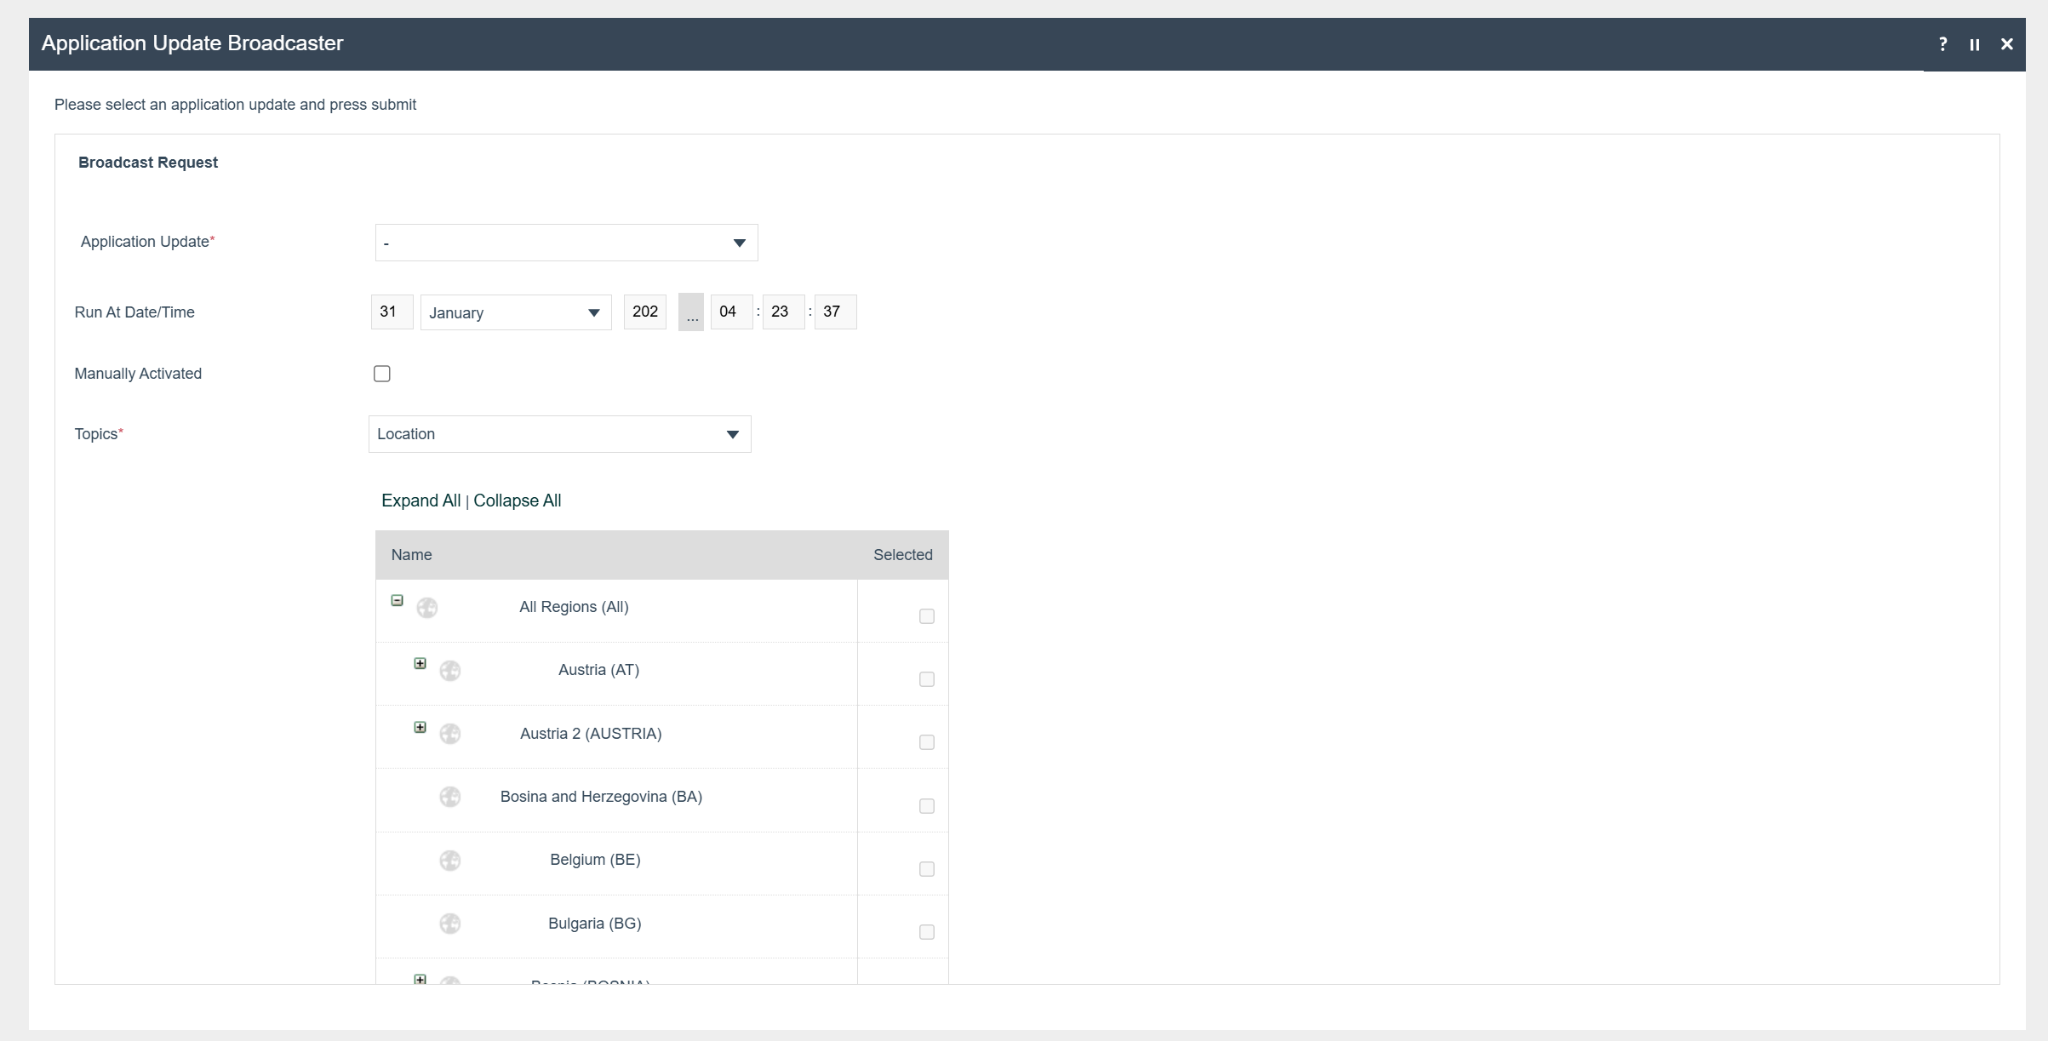Collapse the All Regions tree node
Viewport: 2048px width, 1041px height.
point(397,601)
